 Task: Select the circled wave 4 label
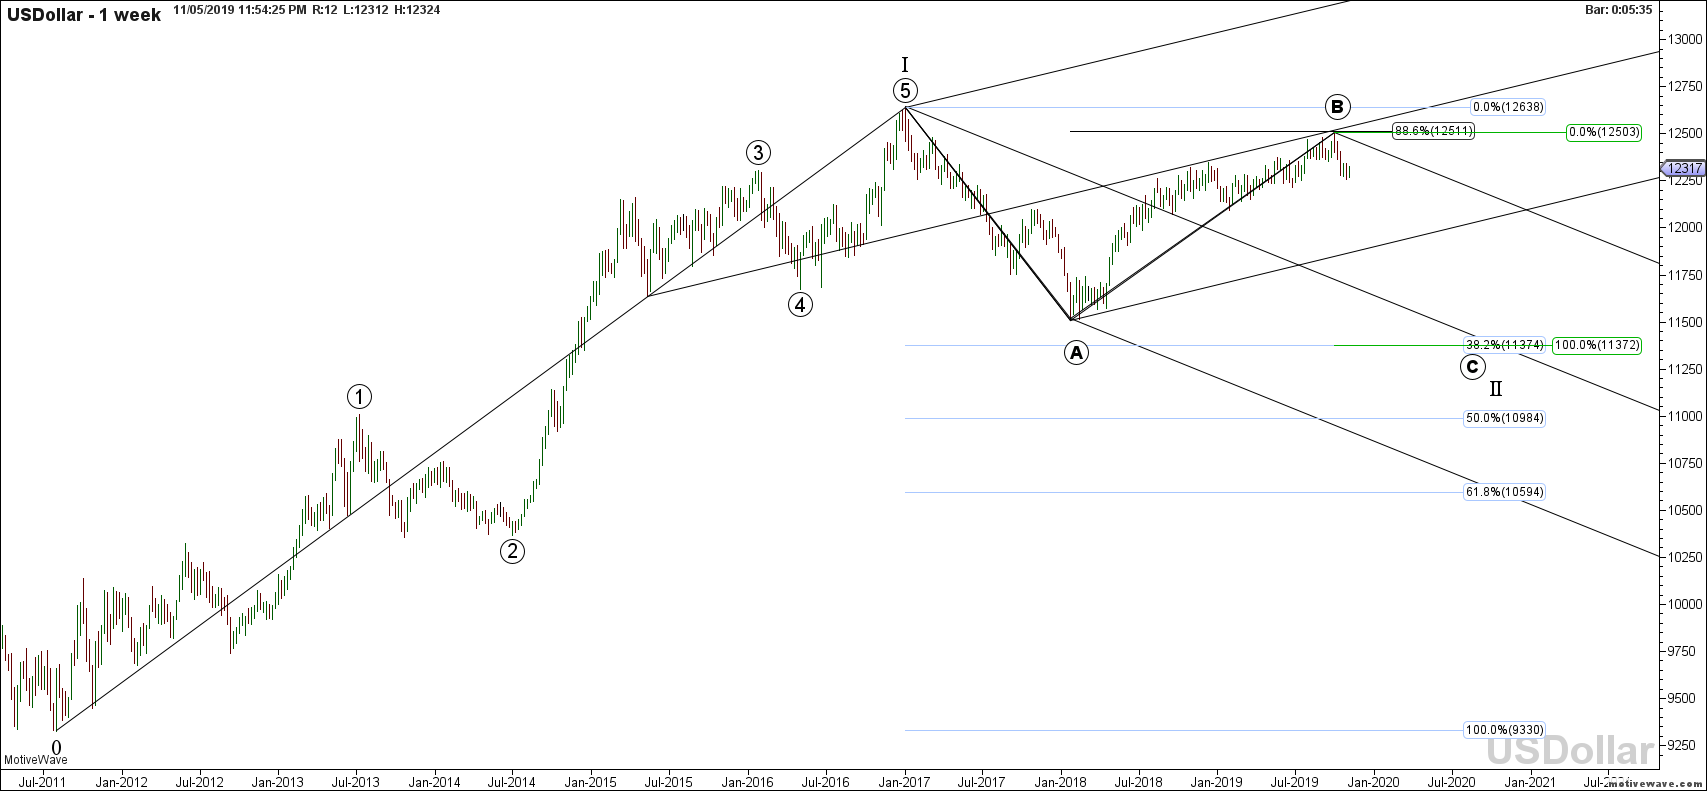799,304
